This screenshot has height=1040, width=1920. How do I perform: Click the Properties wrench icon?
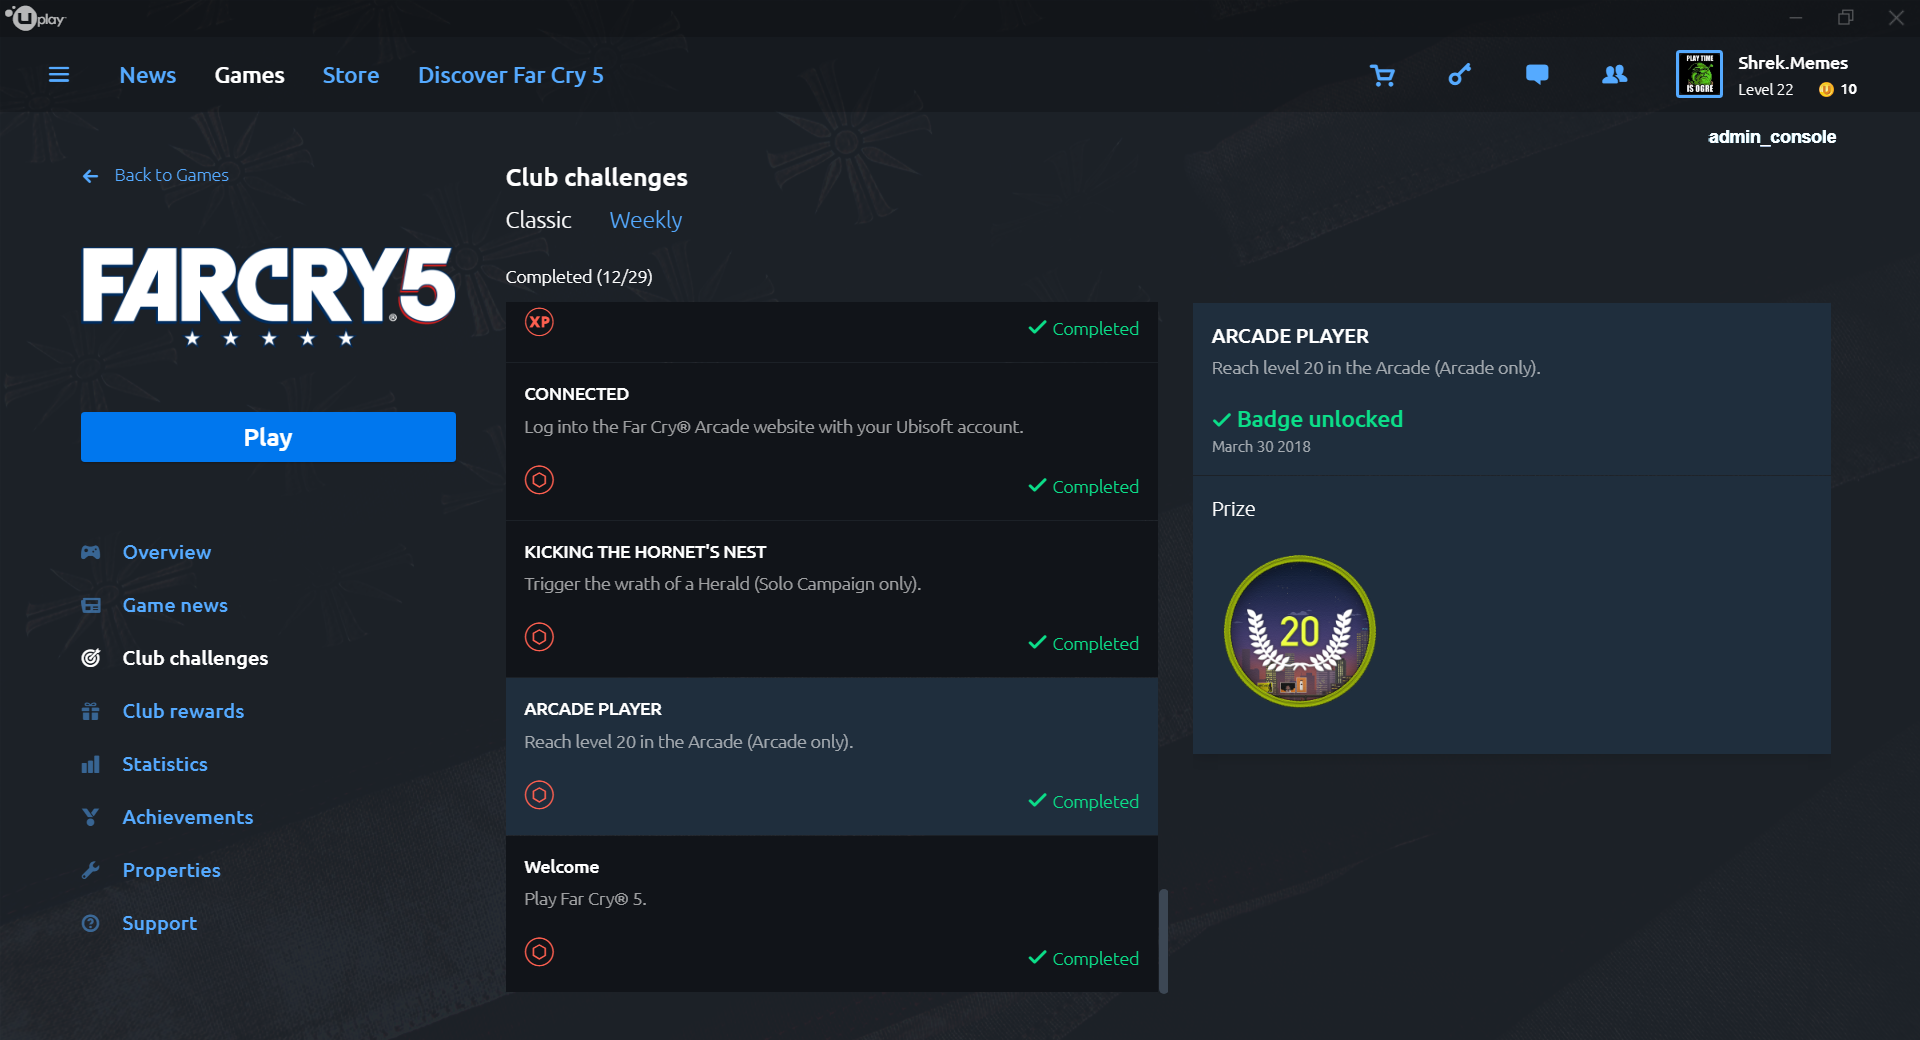[91, 870]
